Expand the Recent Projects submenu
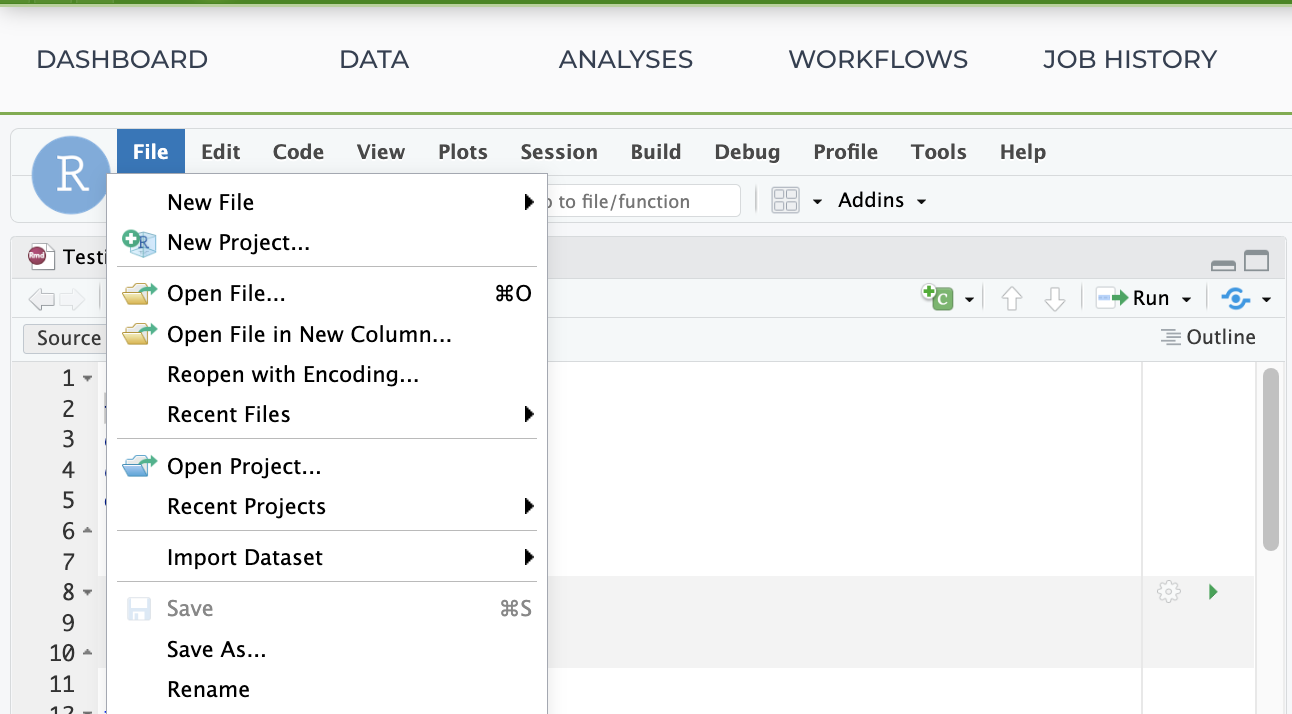The width and height of the screenshot is (1292, 714). (x=327, y=506)
